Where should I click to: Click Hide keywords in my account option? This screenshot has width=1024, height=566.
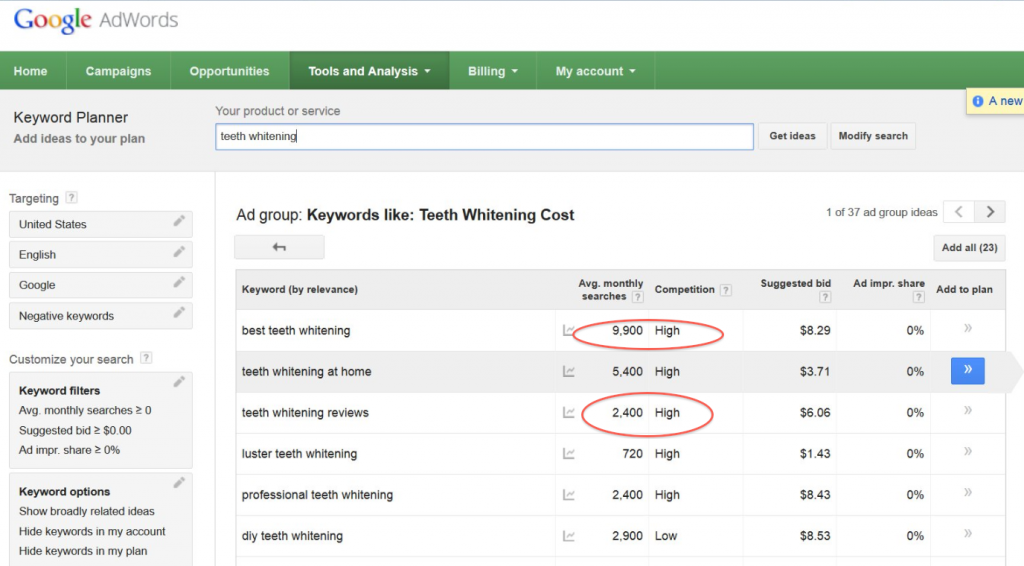tap(92, 531)
